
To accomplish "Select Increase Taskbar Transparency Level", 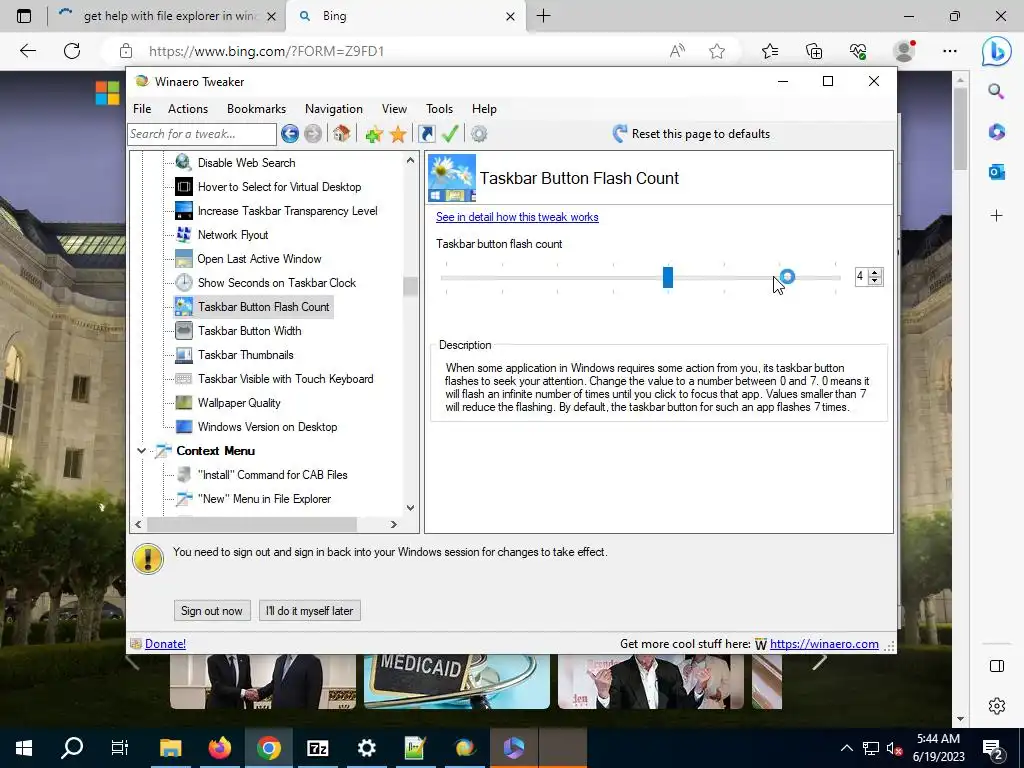I will [287, 211].
